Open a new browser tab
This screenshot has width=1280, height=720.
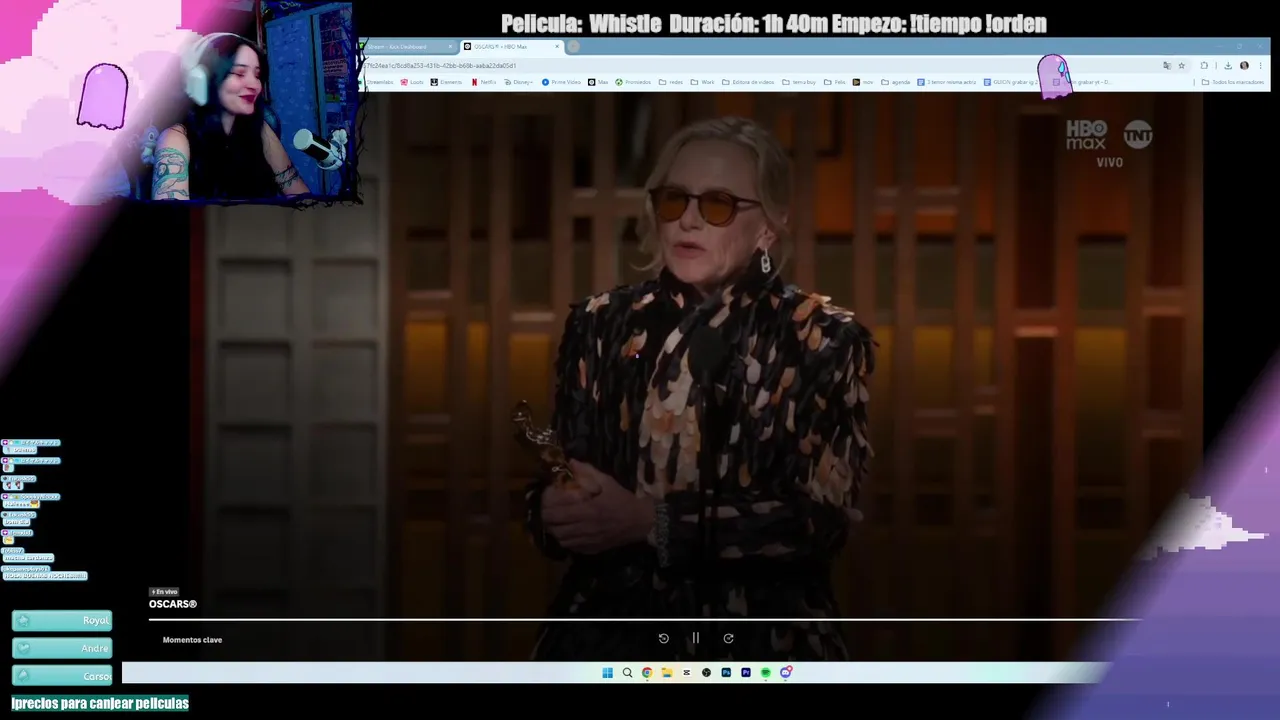pos(573,47)
